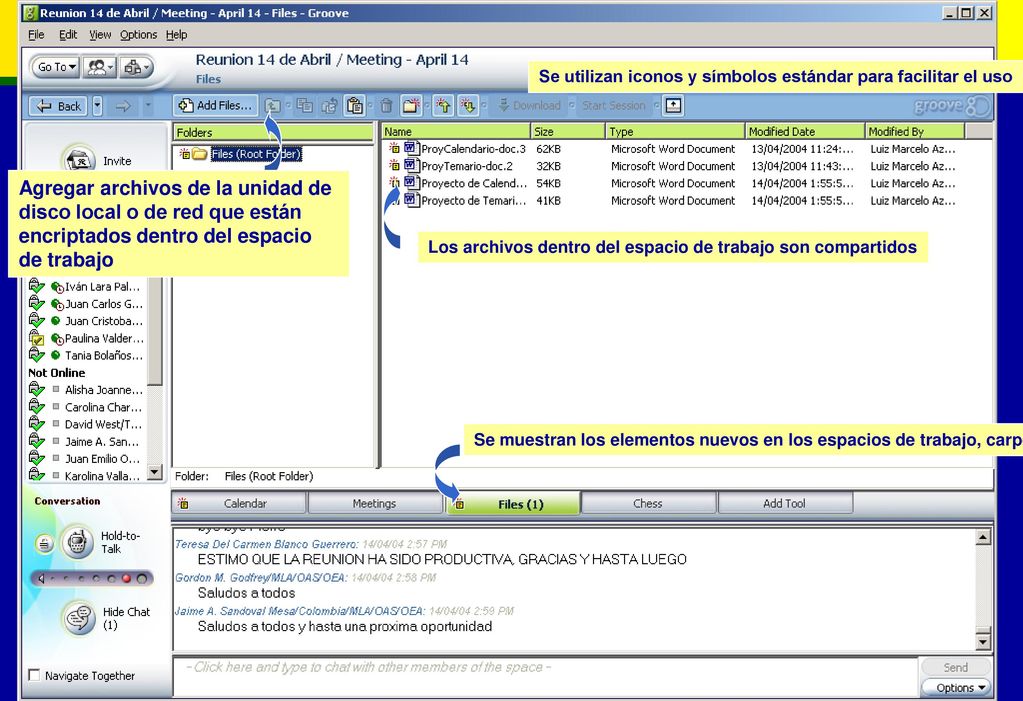
Task: Select the ProyTemario-doc.2 file
Action: tap(466, 166)
